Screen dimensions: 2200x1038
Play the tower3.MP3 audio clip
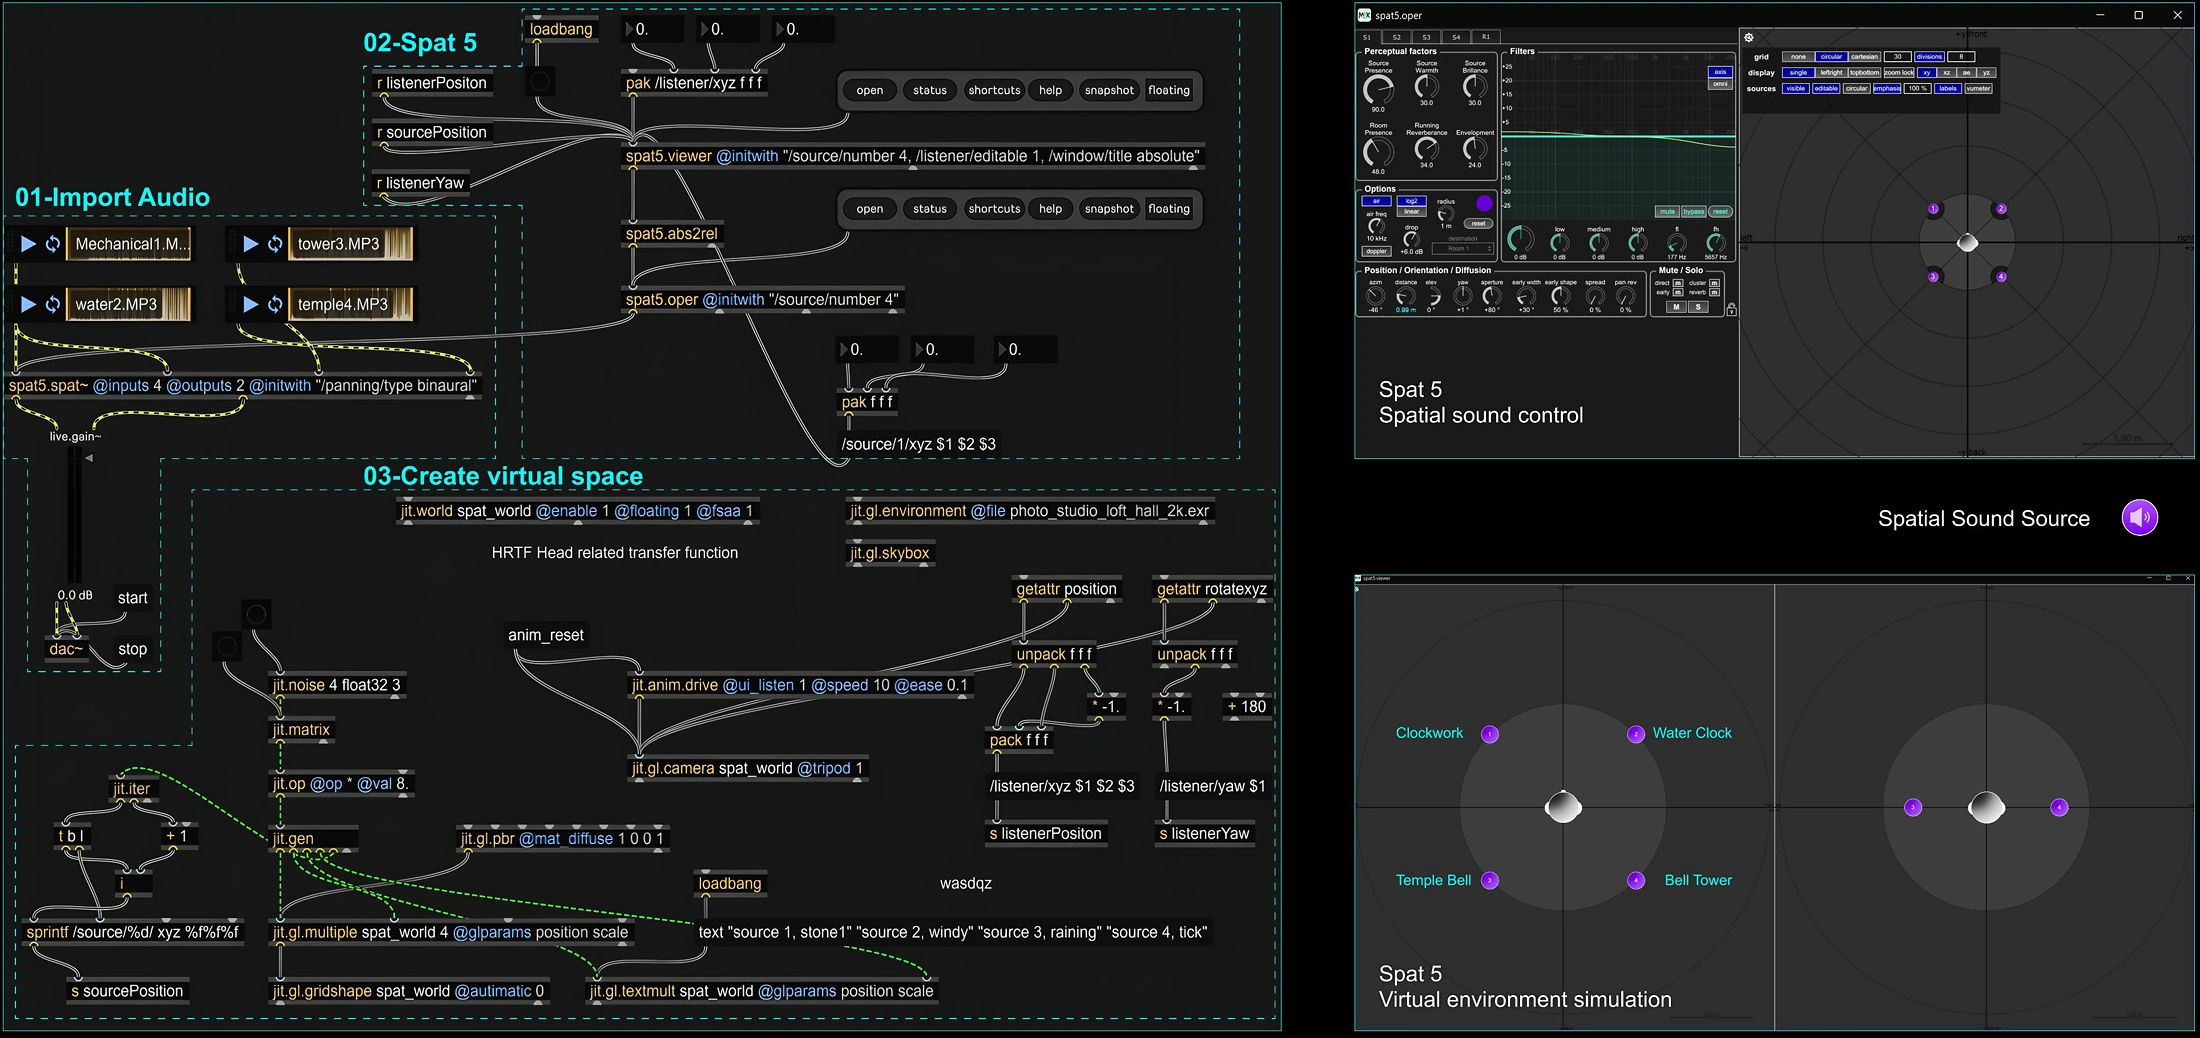(251, 244)
